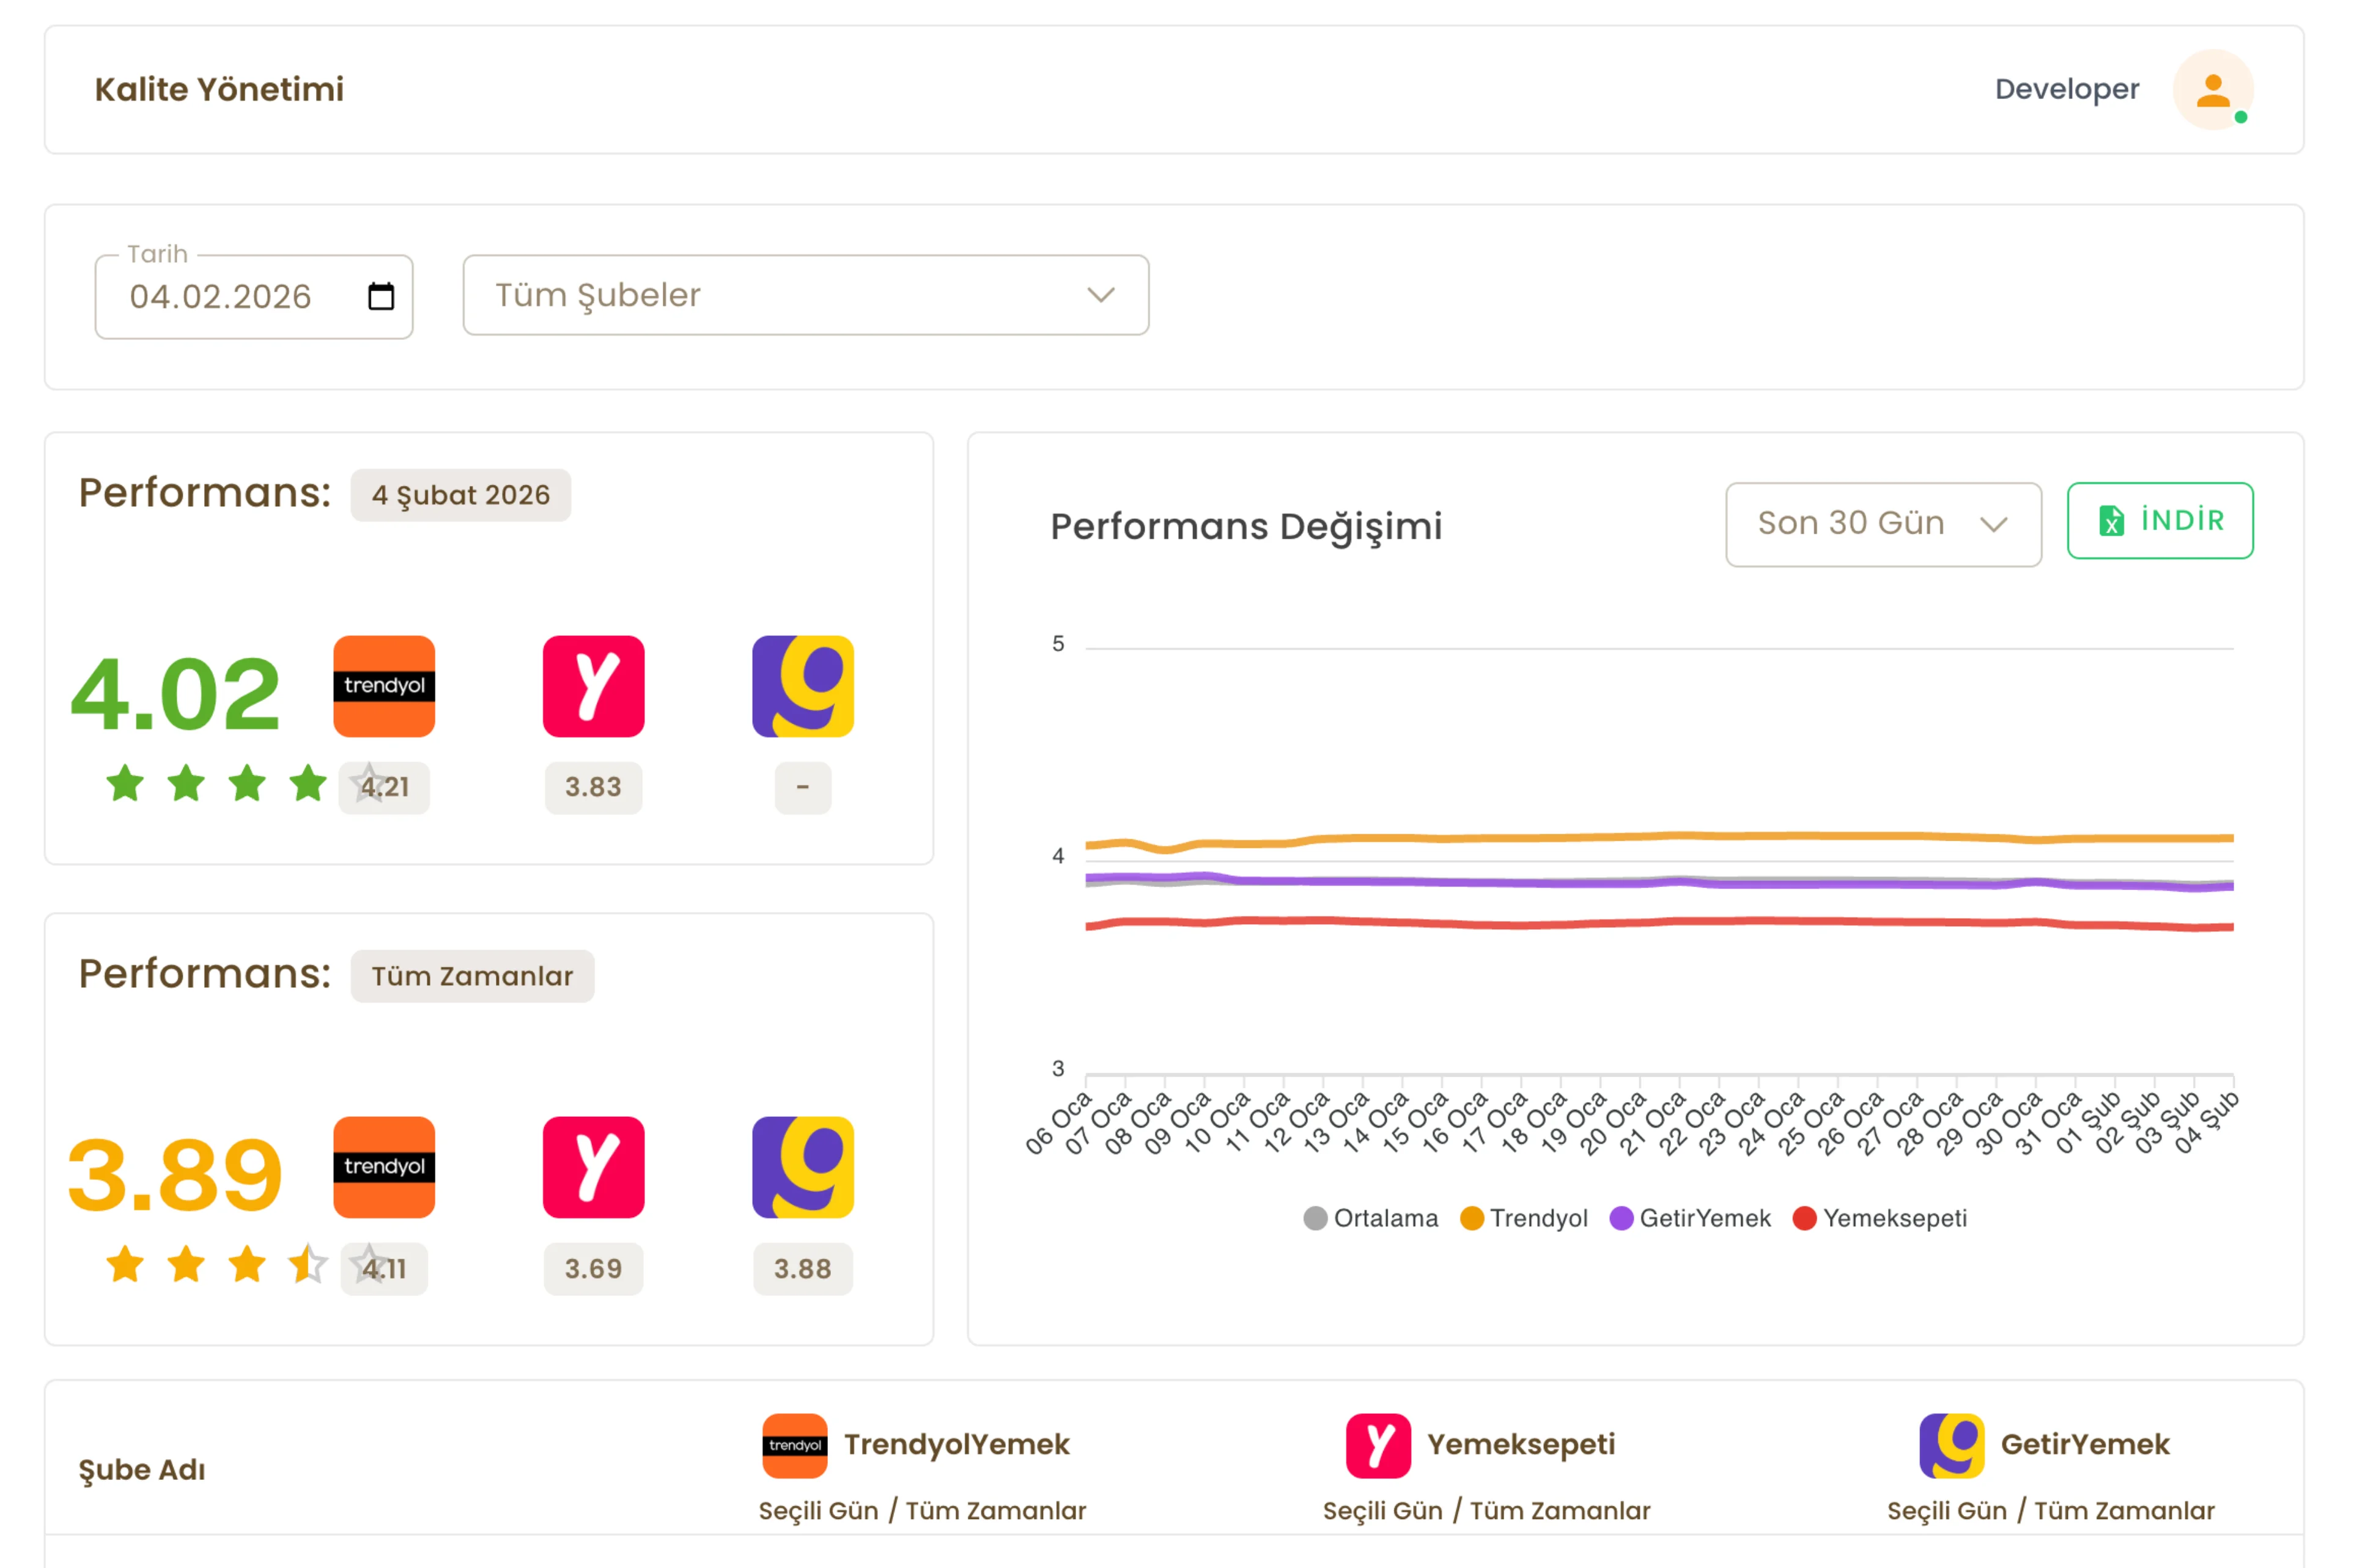Screen dimensions: 2354x1568
Task: Open the Tüm Şubeler branch dropdown
Action: coord(805,295)
